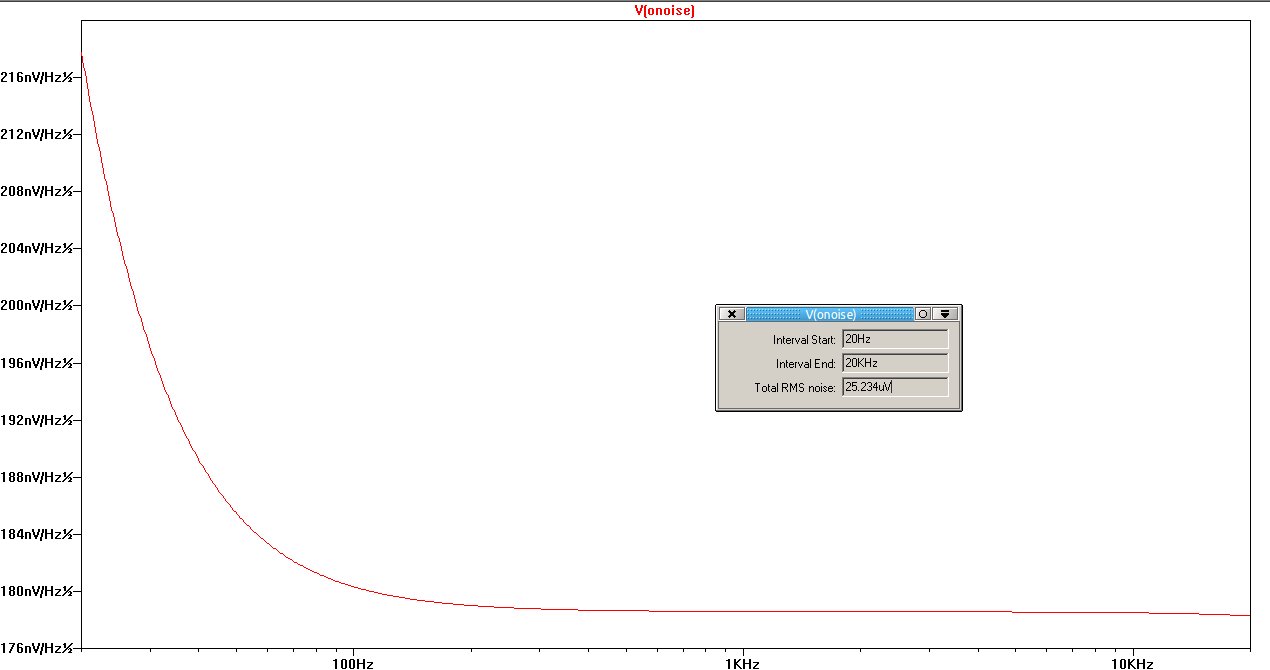Click the down-arrow button in dialog title bar
The image size is (1270, 670).
pos(945,314)
